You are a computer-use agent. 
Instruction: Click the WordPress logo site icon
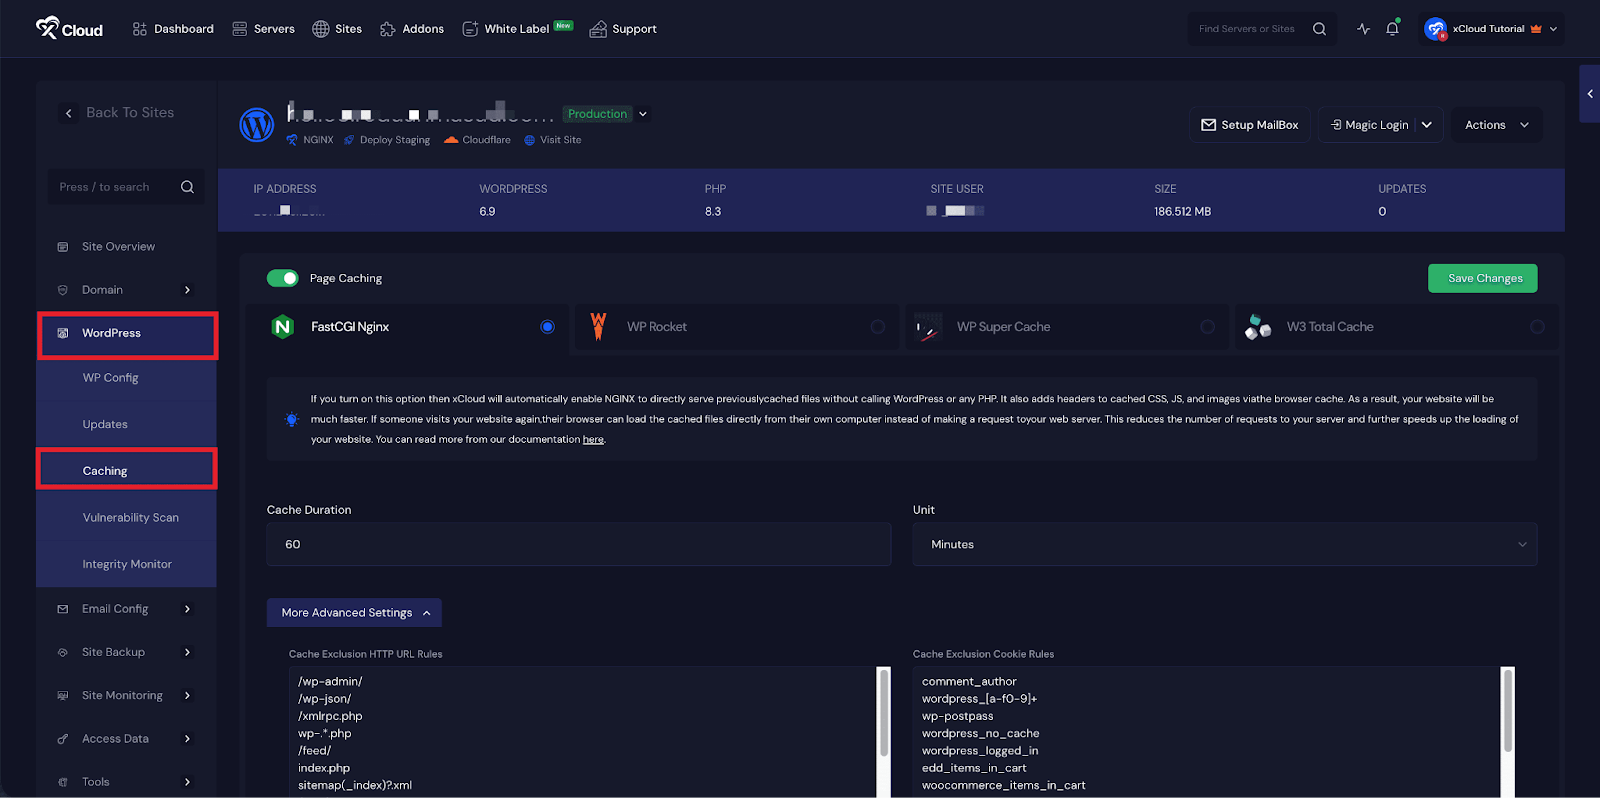pos(257,125)
